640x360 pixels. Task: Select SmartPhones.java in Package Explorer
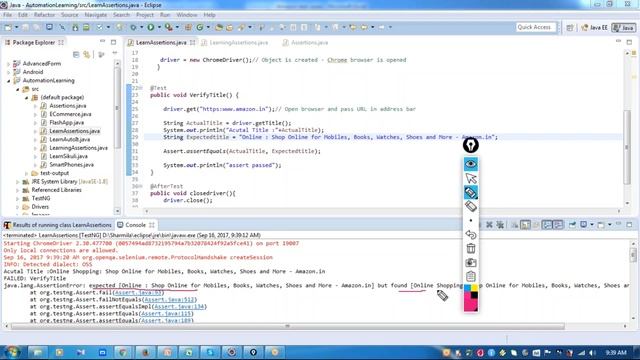click(71, 164)
